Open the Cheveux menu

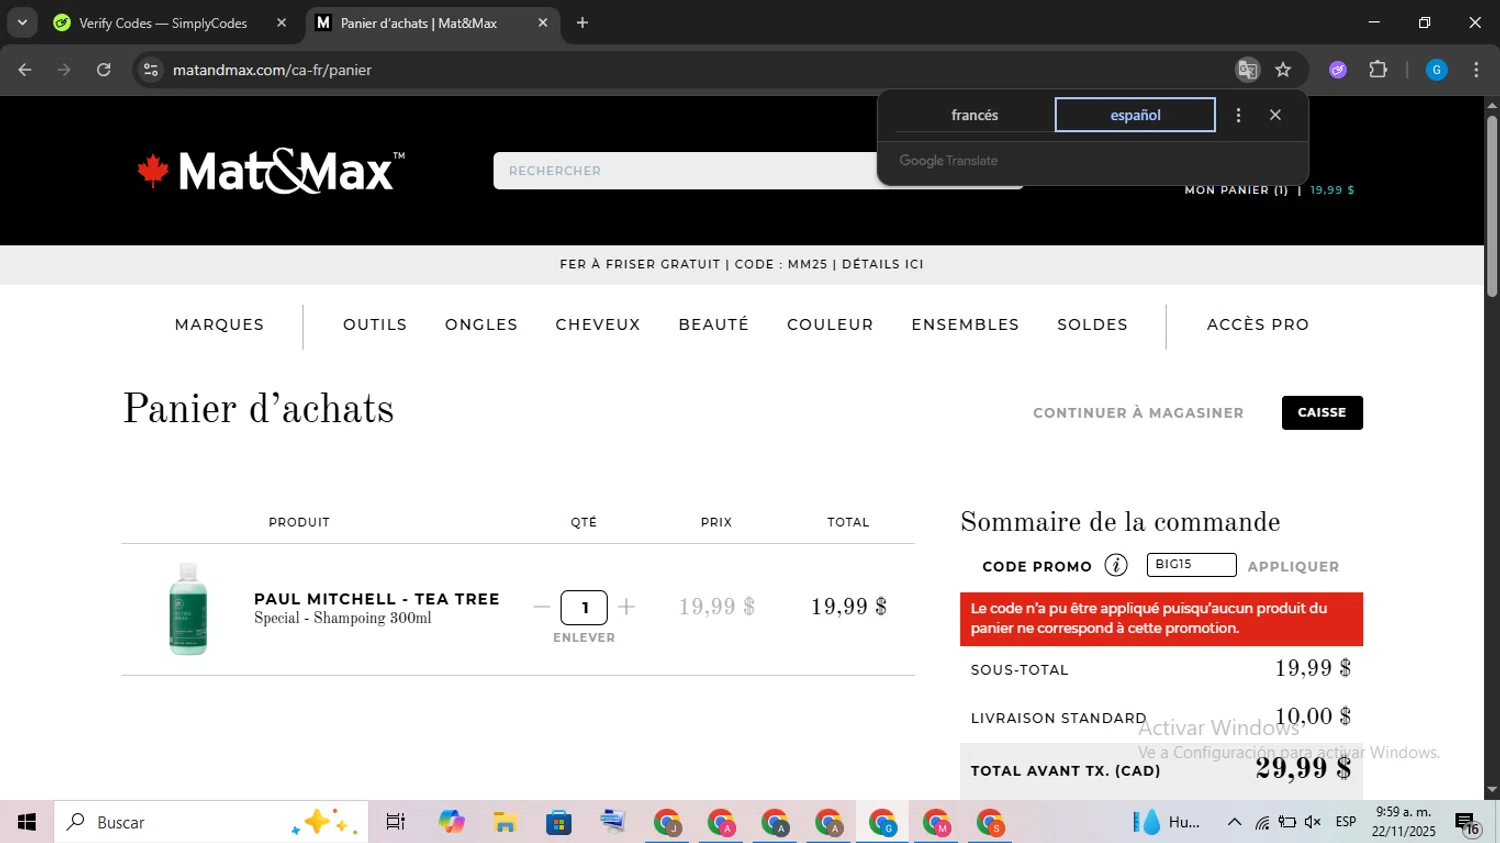(598, 325)
